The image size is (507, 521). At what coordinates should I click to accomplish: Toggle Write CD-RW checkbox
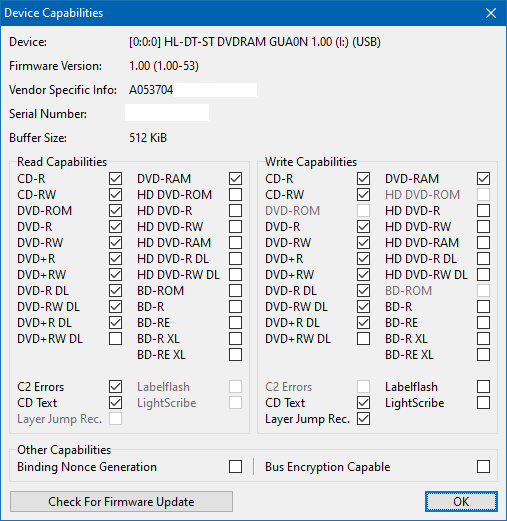point(363,195)
